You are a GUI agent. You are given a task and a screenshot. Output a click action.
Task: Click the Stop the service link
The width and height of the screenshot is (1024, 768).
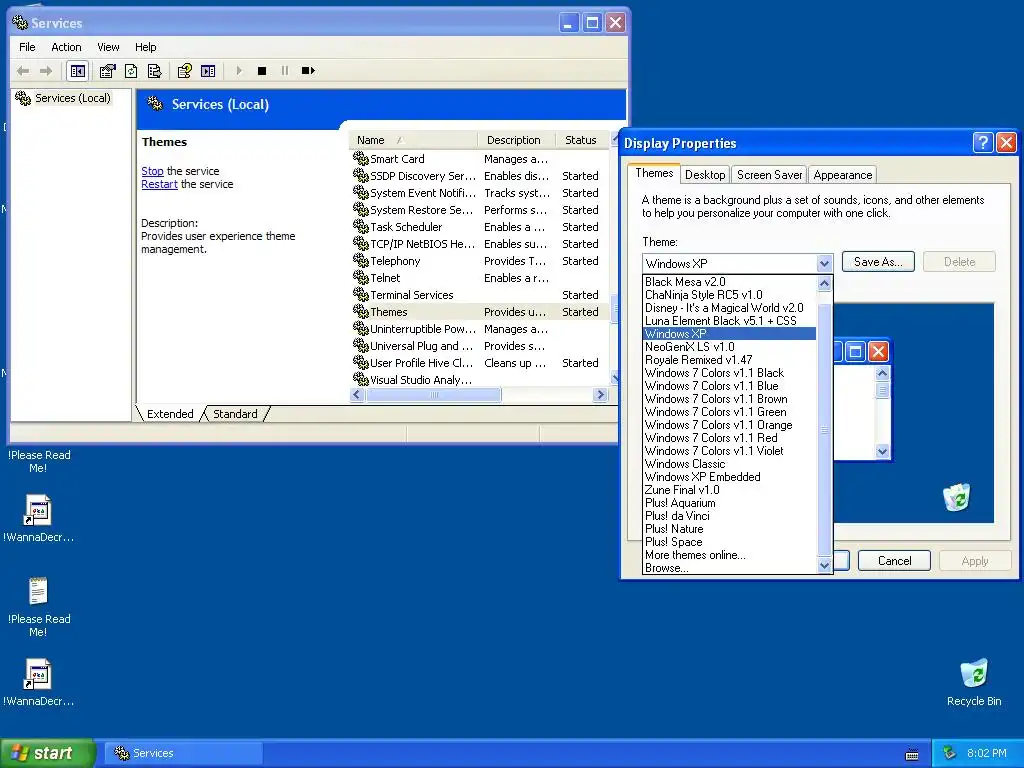tap(152, 171)
